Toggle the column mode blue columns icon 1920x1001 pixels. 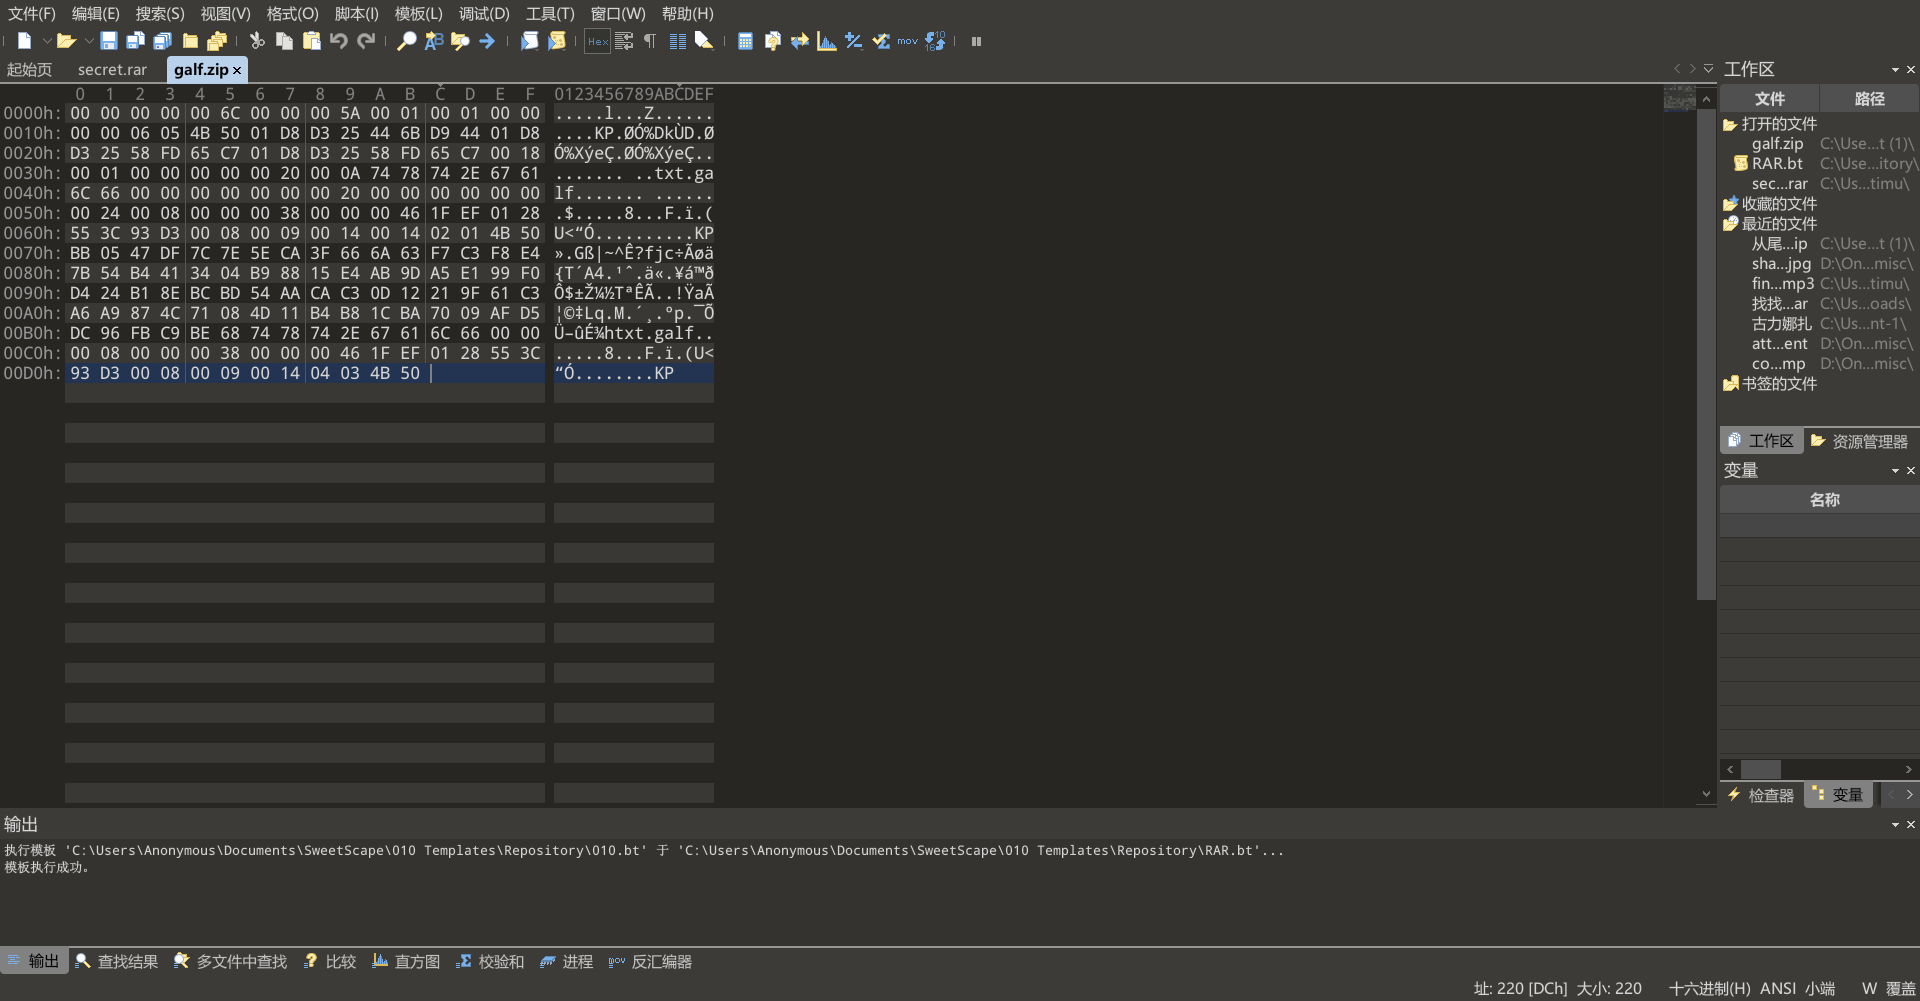678,41
